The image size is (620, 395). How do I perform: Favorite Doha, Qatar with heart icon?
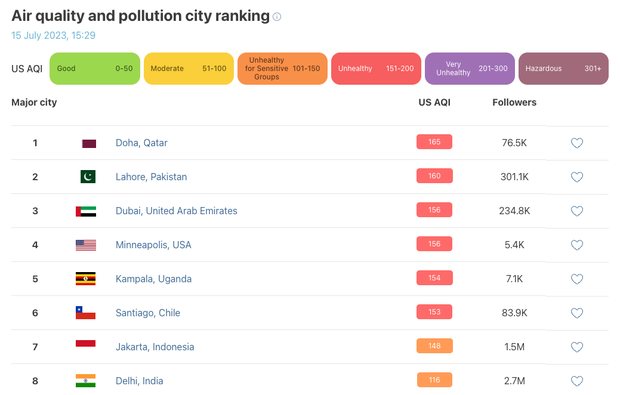(x=577, y=143)
